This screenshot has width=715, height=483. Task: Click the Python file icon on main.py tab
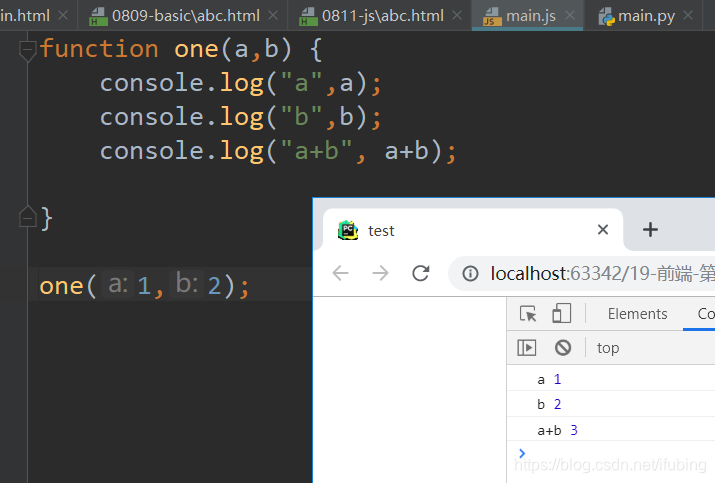click(606, 16)
